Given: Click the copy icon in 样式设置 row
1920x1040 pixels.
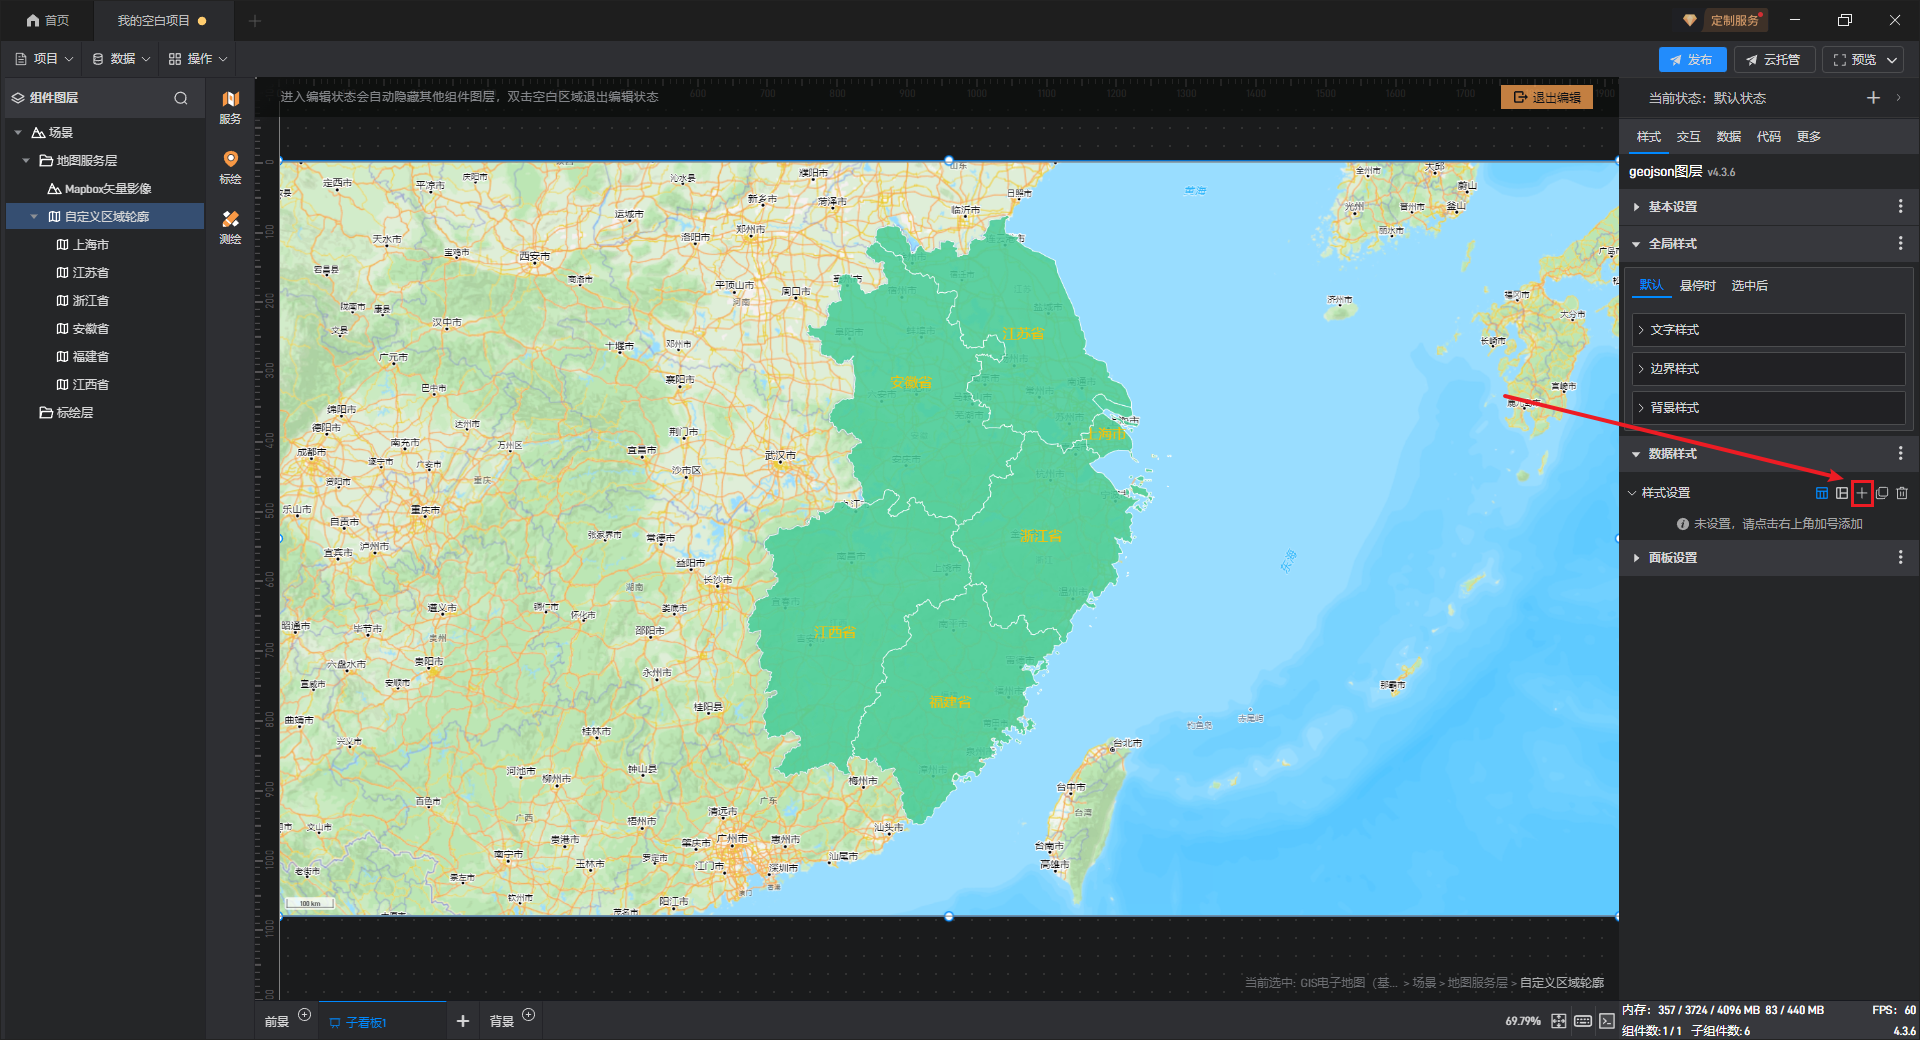Looking at the screenshot, I should coord(1882,493).
